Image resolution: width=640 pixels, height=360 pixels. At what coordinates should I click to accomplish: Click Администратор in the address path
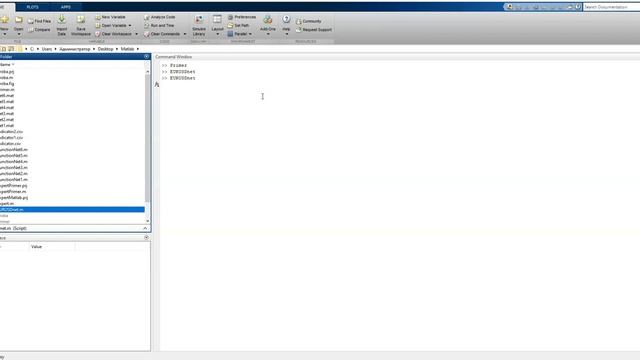(x=75, y=49)
